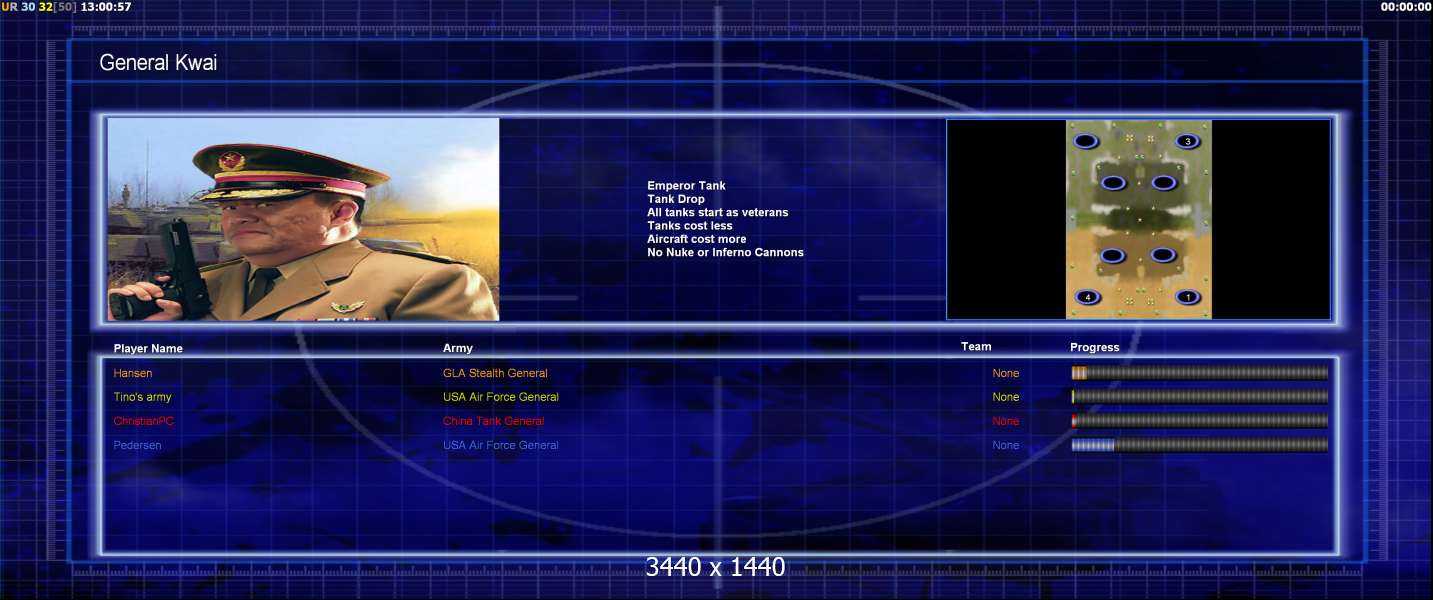Viewport: 1433px width, 600px height.
Task: Click the 'Team' column header
Action: 976,347
